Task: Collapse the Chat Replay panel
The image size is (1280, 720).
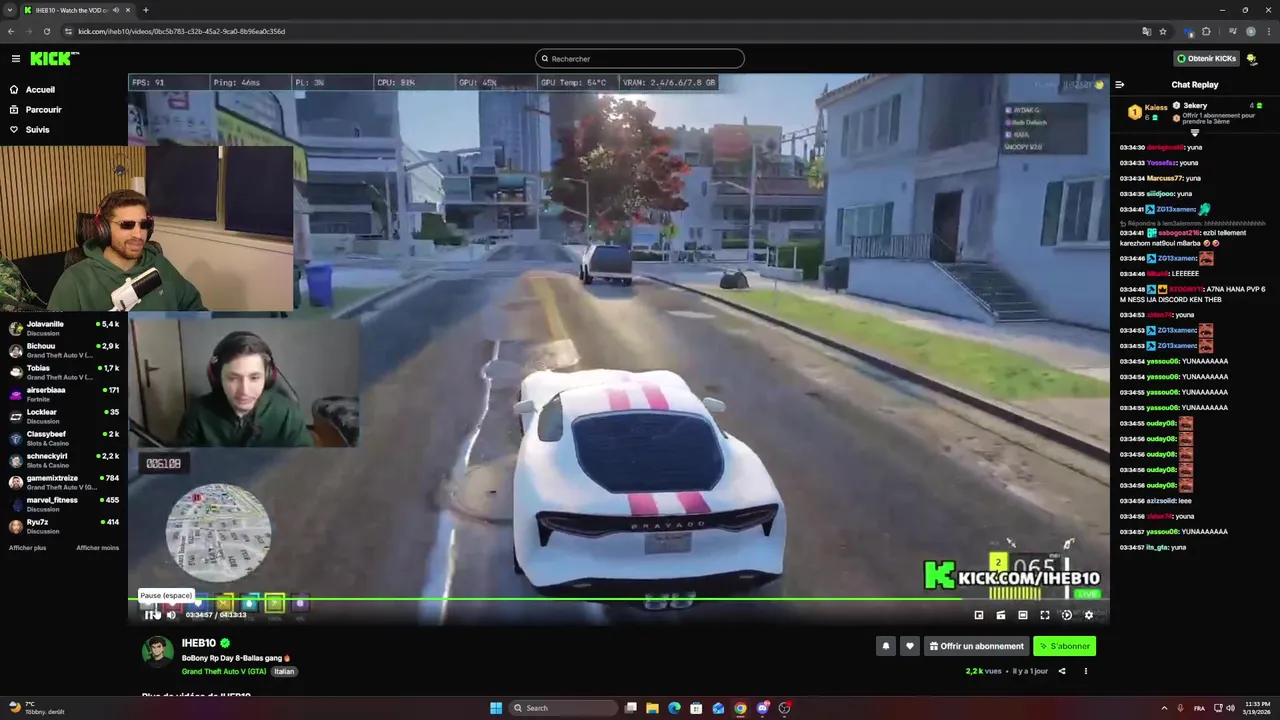Action: tap(1120, 85)
